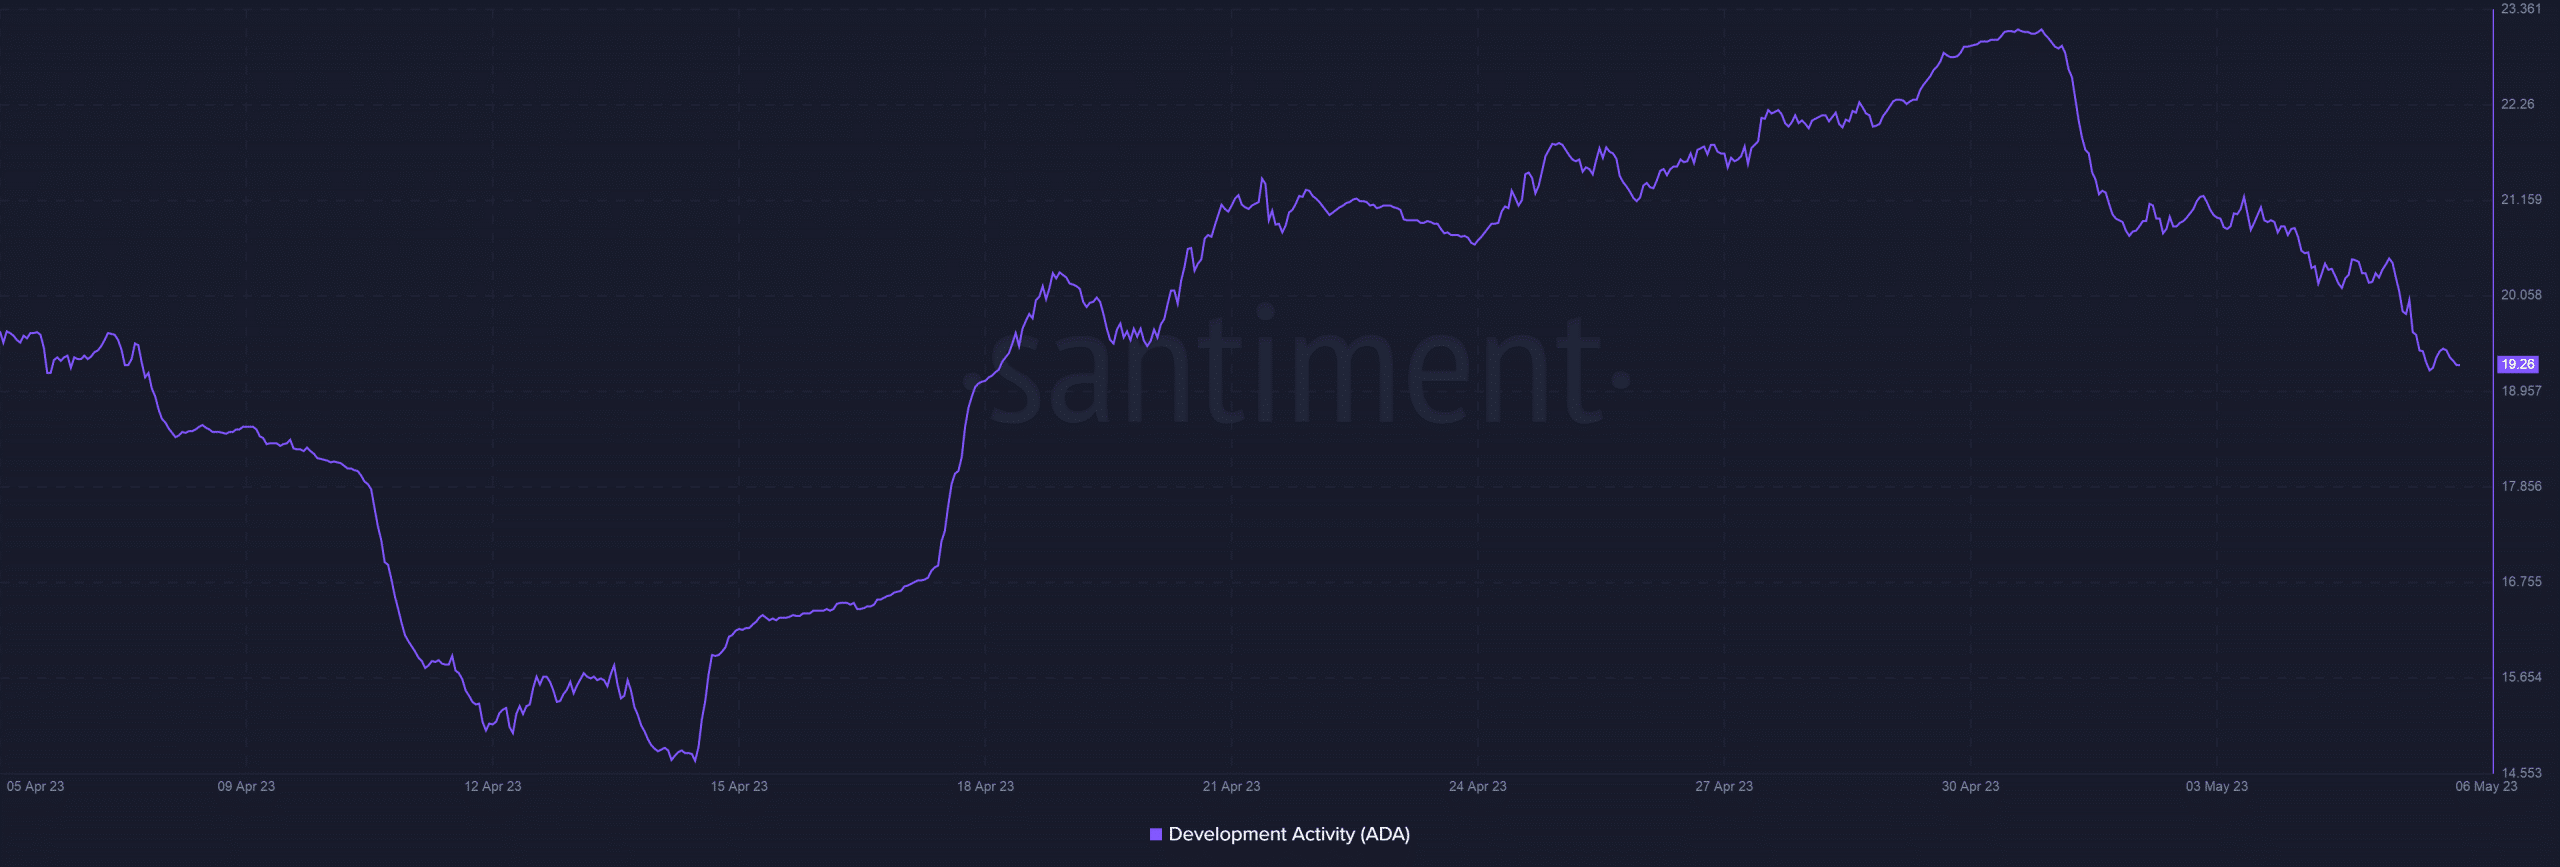Click the 30 Apr 23 date label
The height and width of the screenshot is (867, 2560).
tap(1970, 786)
